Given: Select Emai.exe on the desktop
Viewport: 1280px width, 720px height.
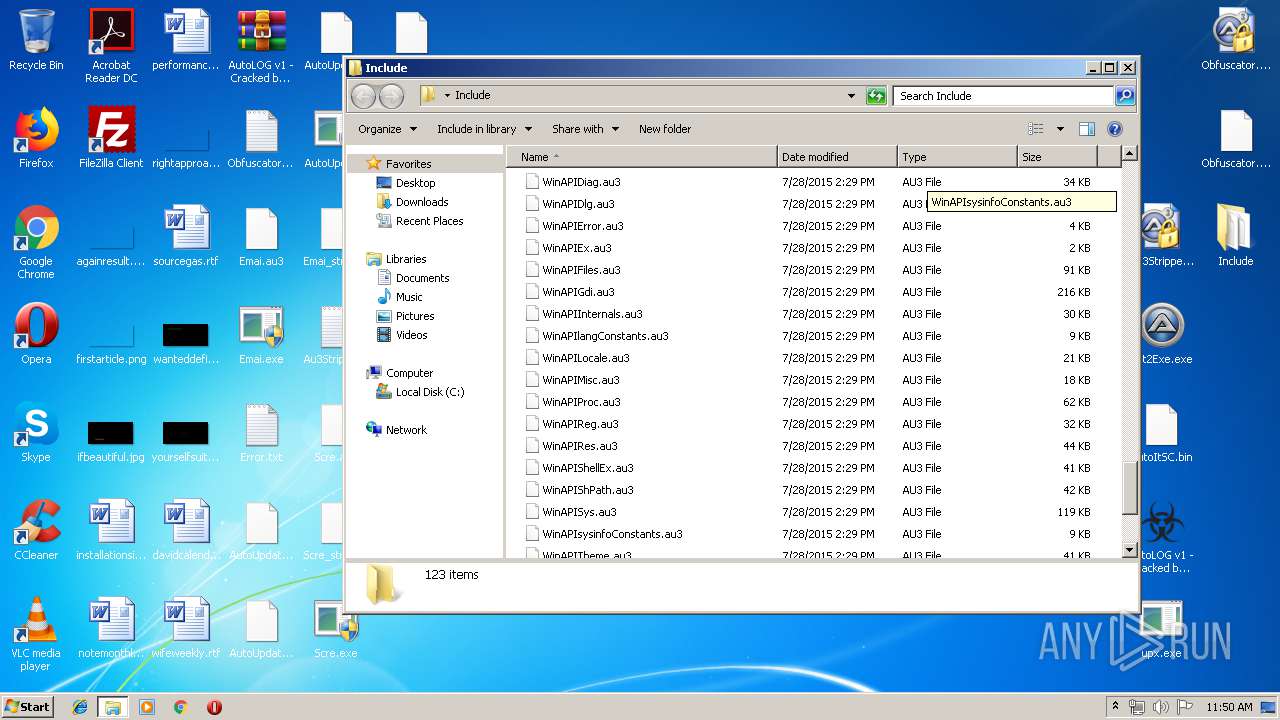Looking at the screenshot, I should 261,335.
